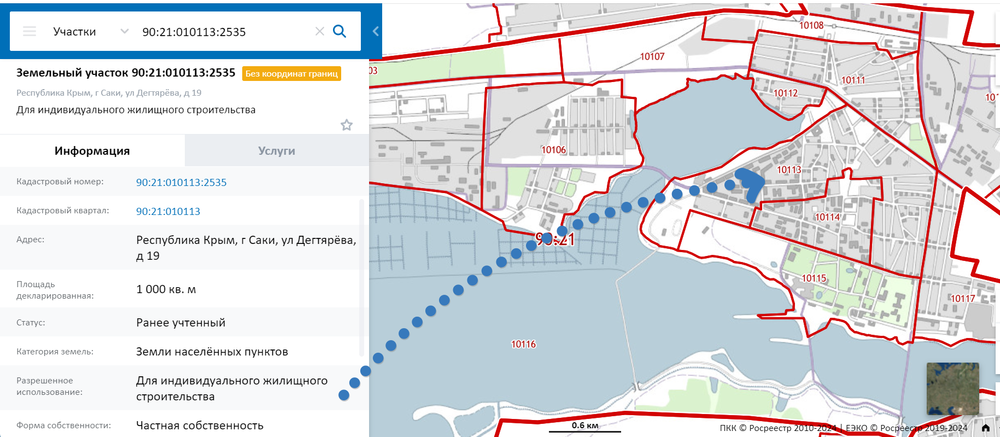Screen dimensions: 1000x437
Task: Select quarter 10106 label on the map
Action: point(552,150)
